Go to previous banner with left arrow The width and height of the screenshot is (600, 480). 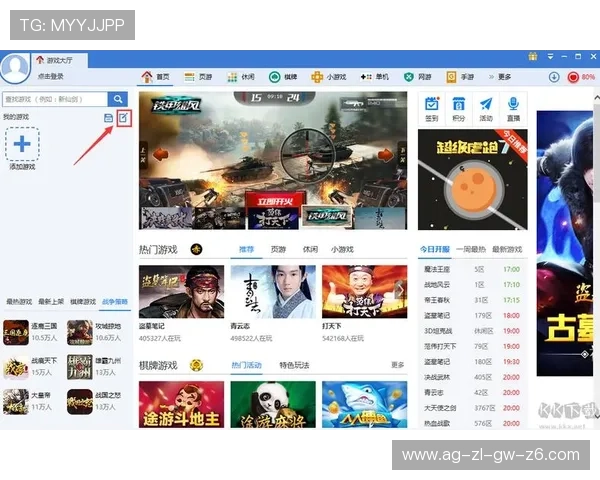[160, 155]
